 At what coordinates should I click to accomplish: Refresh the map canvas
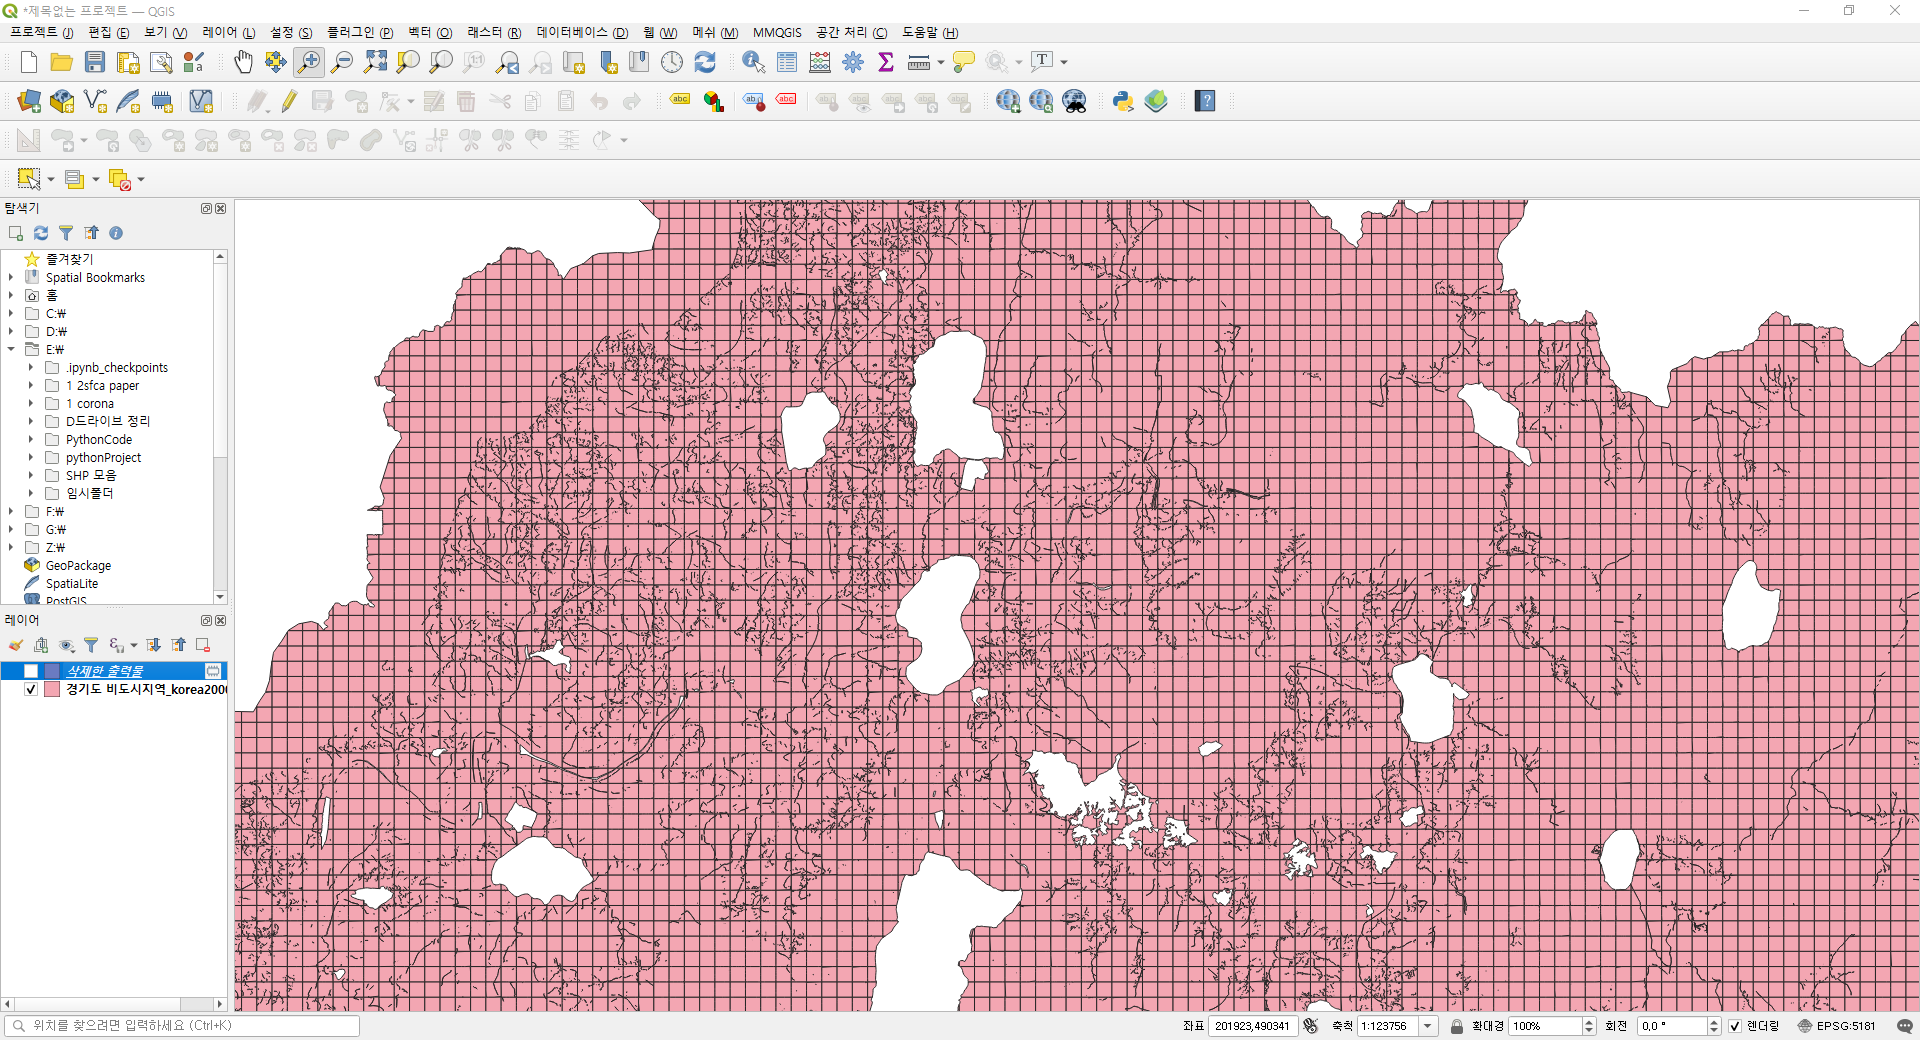[705, 62]
